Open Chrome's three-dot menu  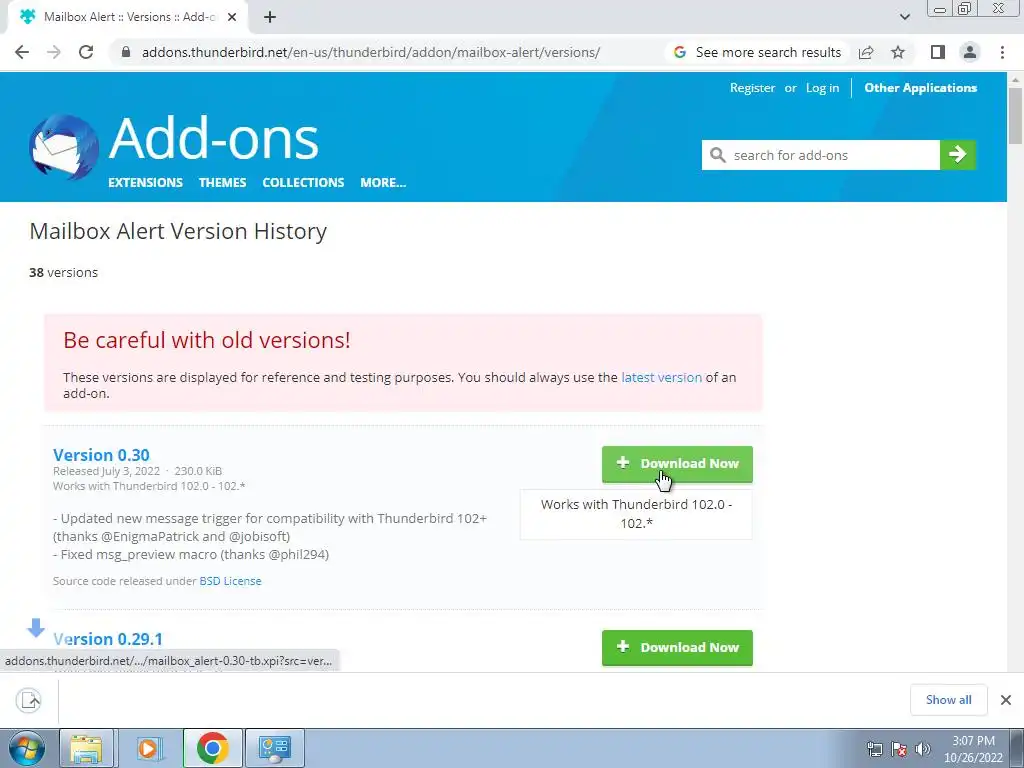(1002, 52)
